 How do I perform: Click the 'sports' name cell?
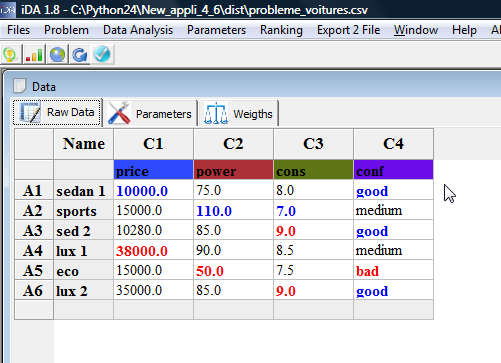click(84, 210)
